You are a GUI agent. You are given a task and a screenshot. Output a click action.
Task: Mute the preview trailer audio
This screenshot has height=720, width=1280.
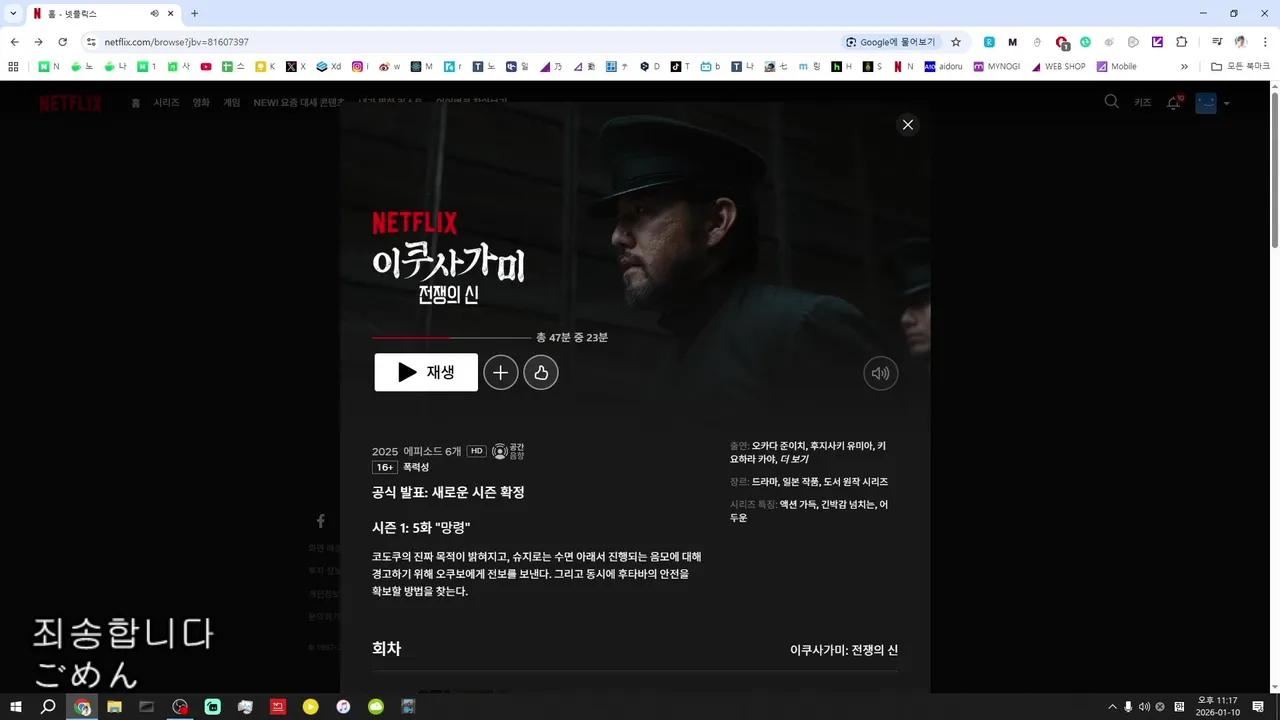point(881,373)
